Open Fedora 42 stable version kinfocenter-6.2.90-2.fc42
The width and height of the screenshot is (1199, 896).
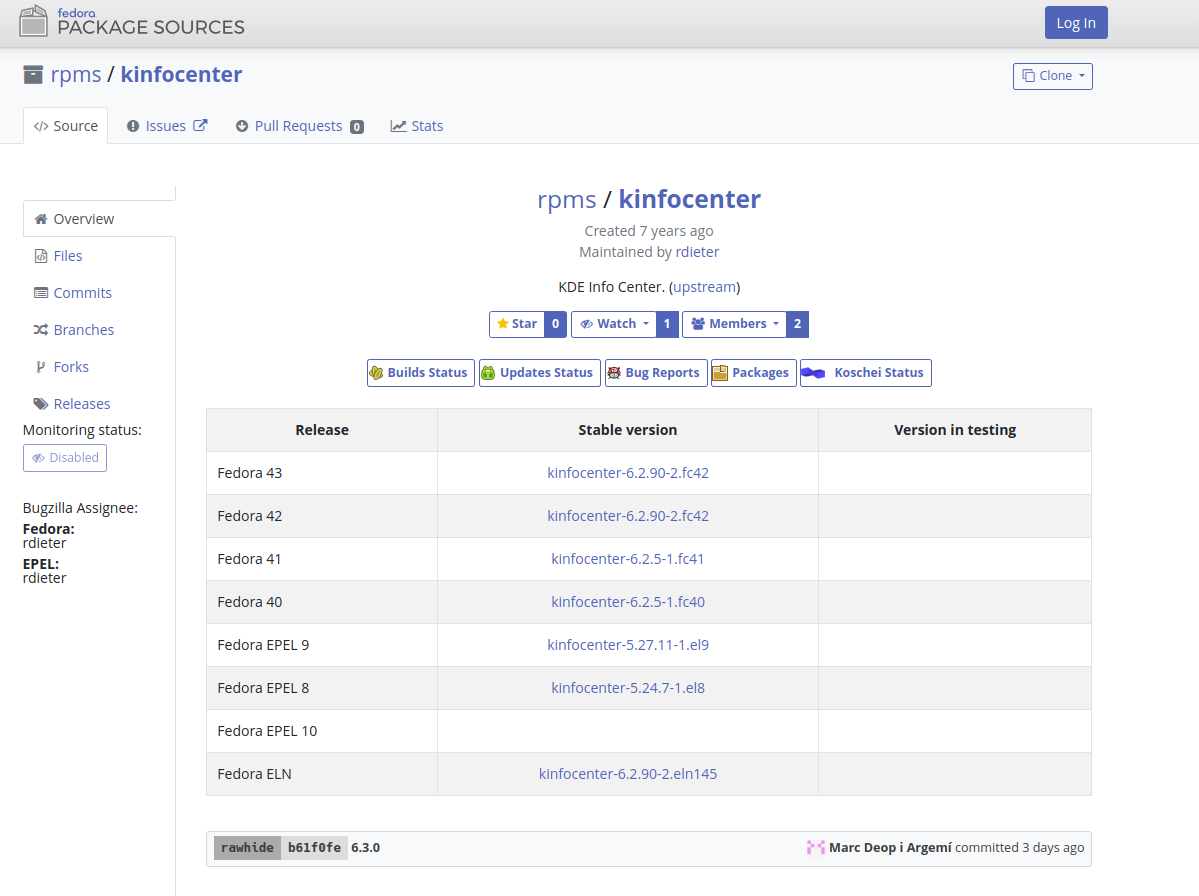click(628, 515)
